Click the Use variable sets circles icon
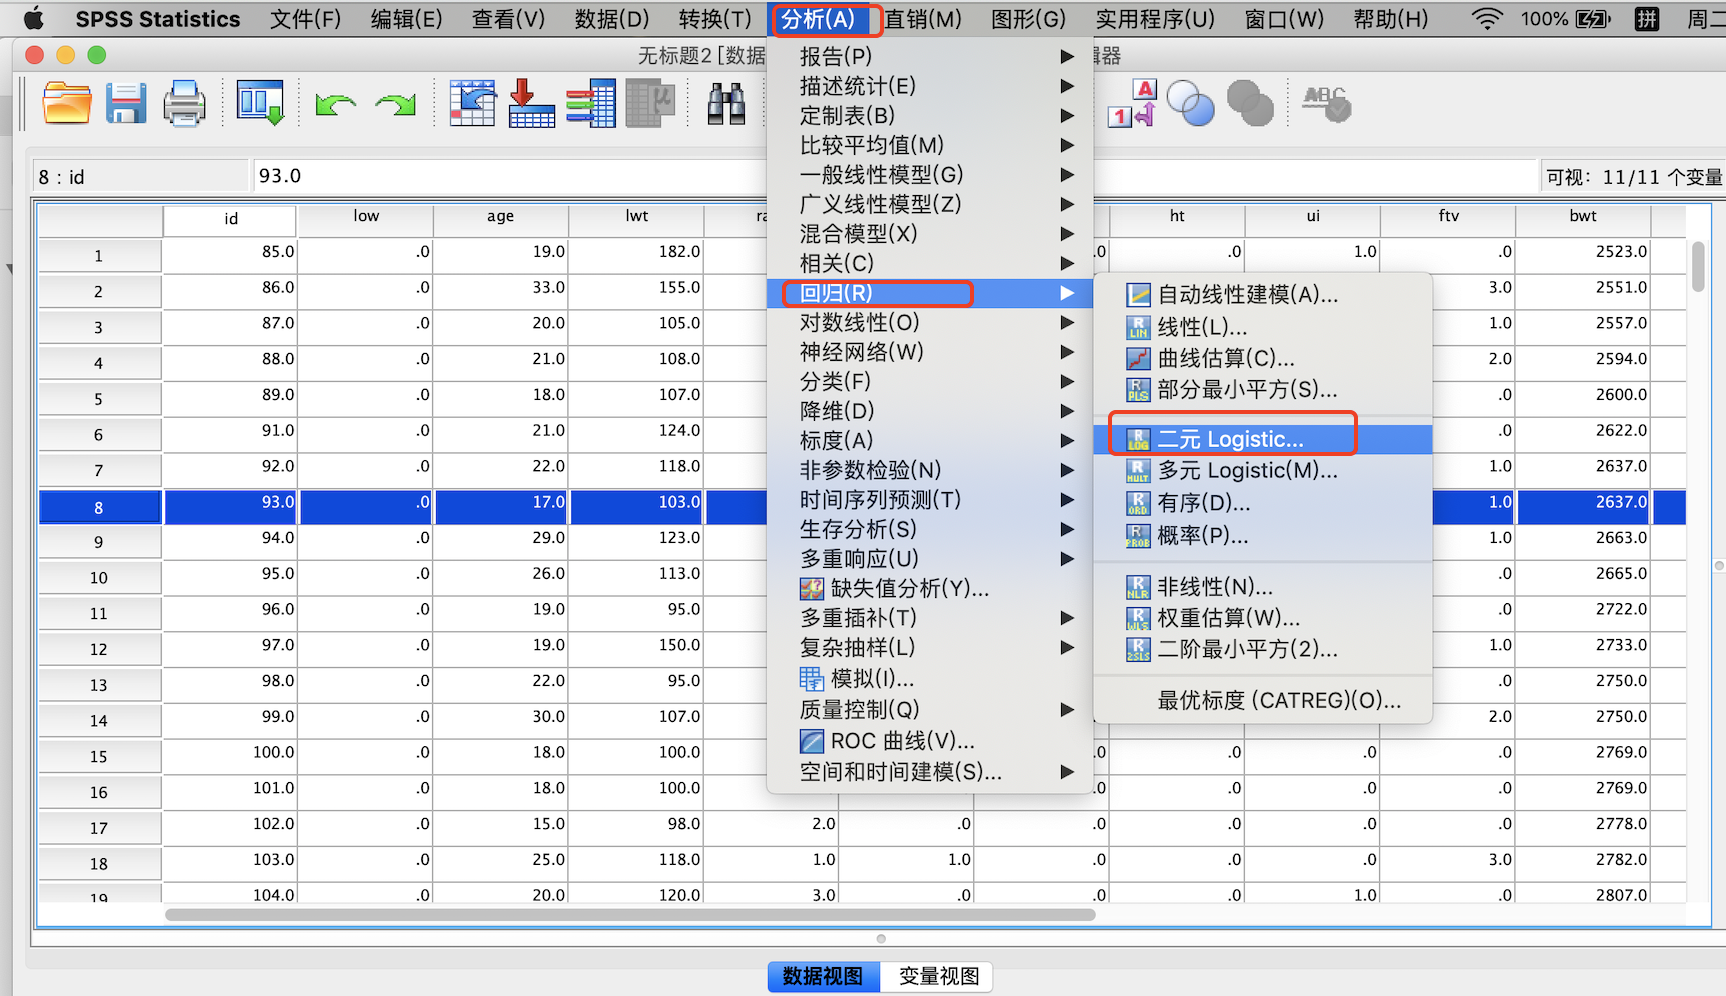Viewport: 1726px width, 996px height. point(1190,103)
